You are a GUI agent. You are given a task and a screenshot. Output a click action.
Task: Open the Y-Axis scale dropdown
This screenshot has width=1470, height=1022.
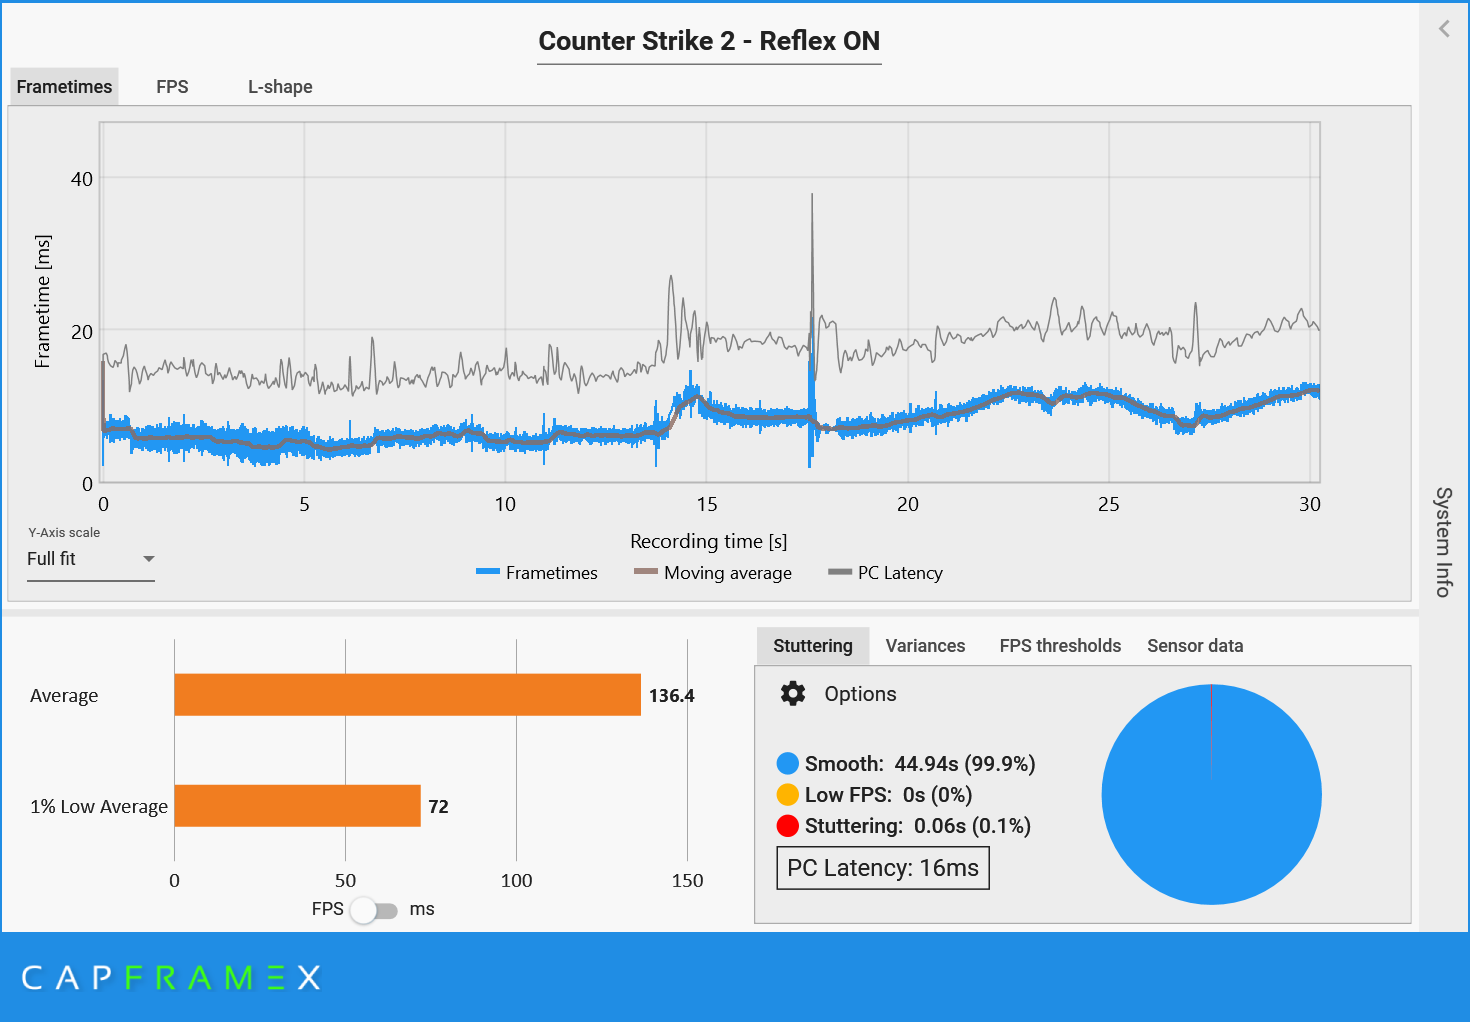pyautogui.click(x=90, y=559)
